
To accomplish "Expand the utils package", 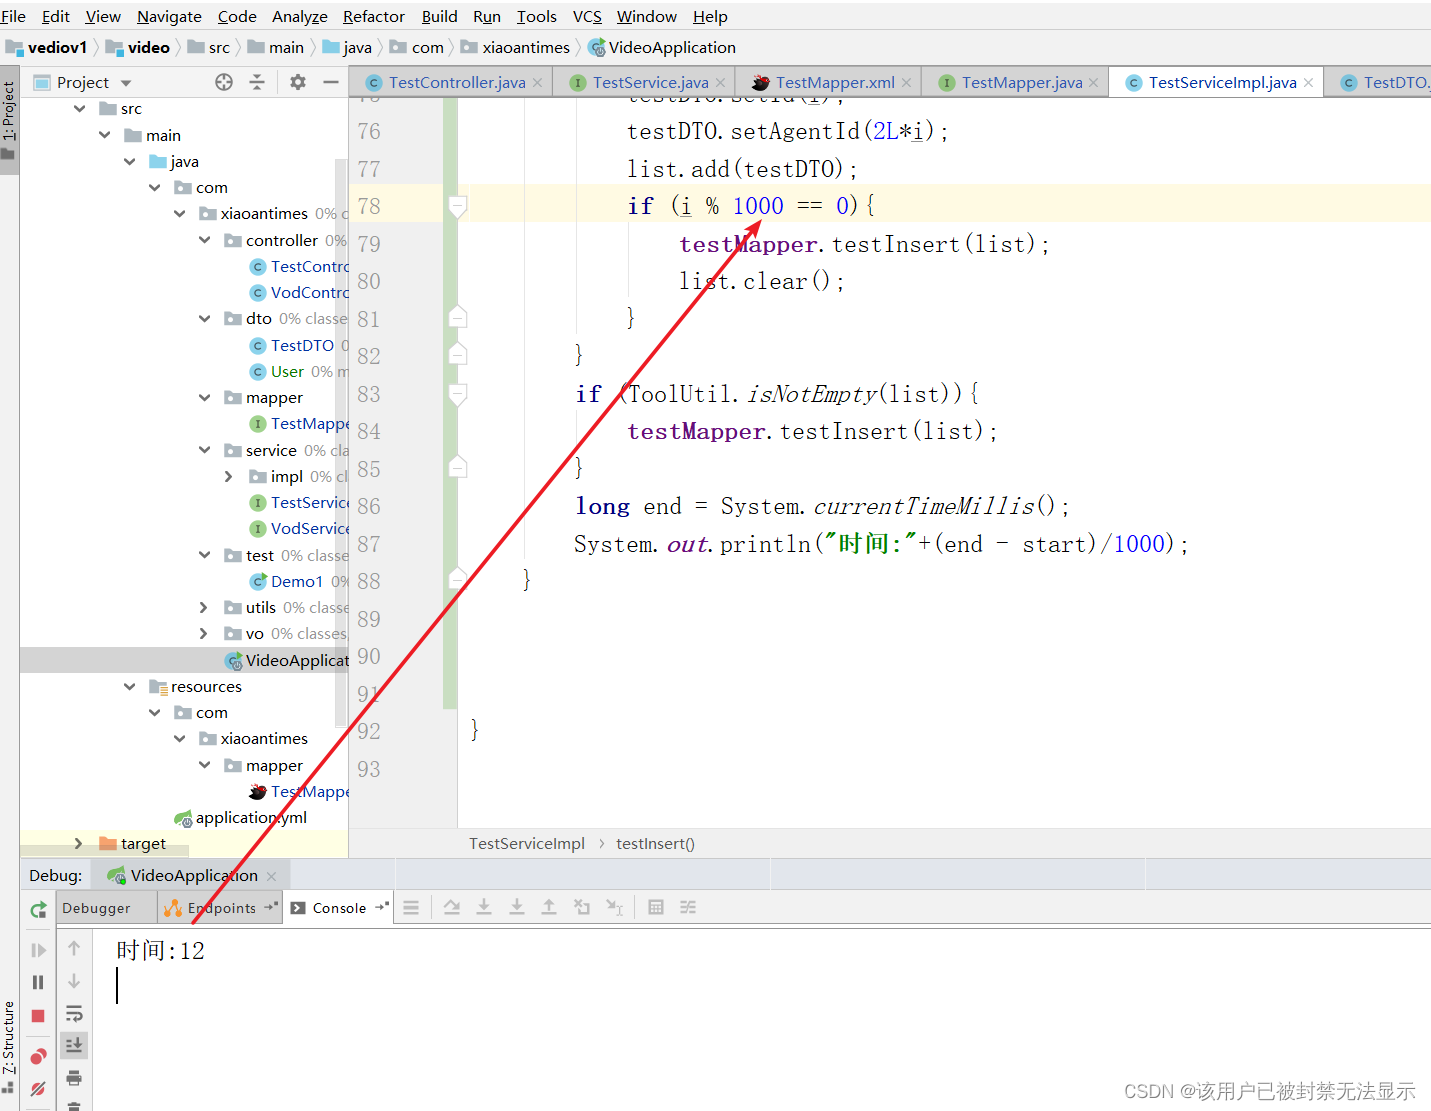I will pos(204,607).
